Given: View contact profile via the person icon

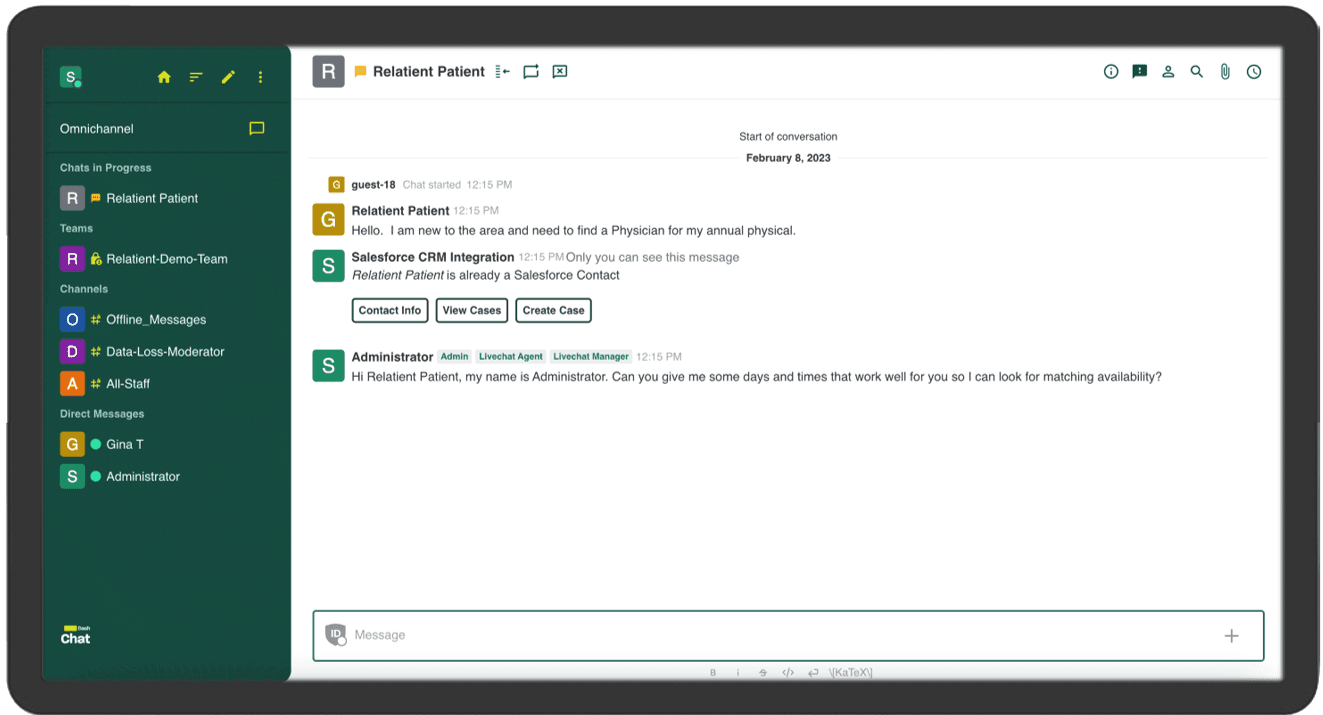Looking at the screenshot, I should pos(1168,71).
